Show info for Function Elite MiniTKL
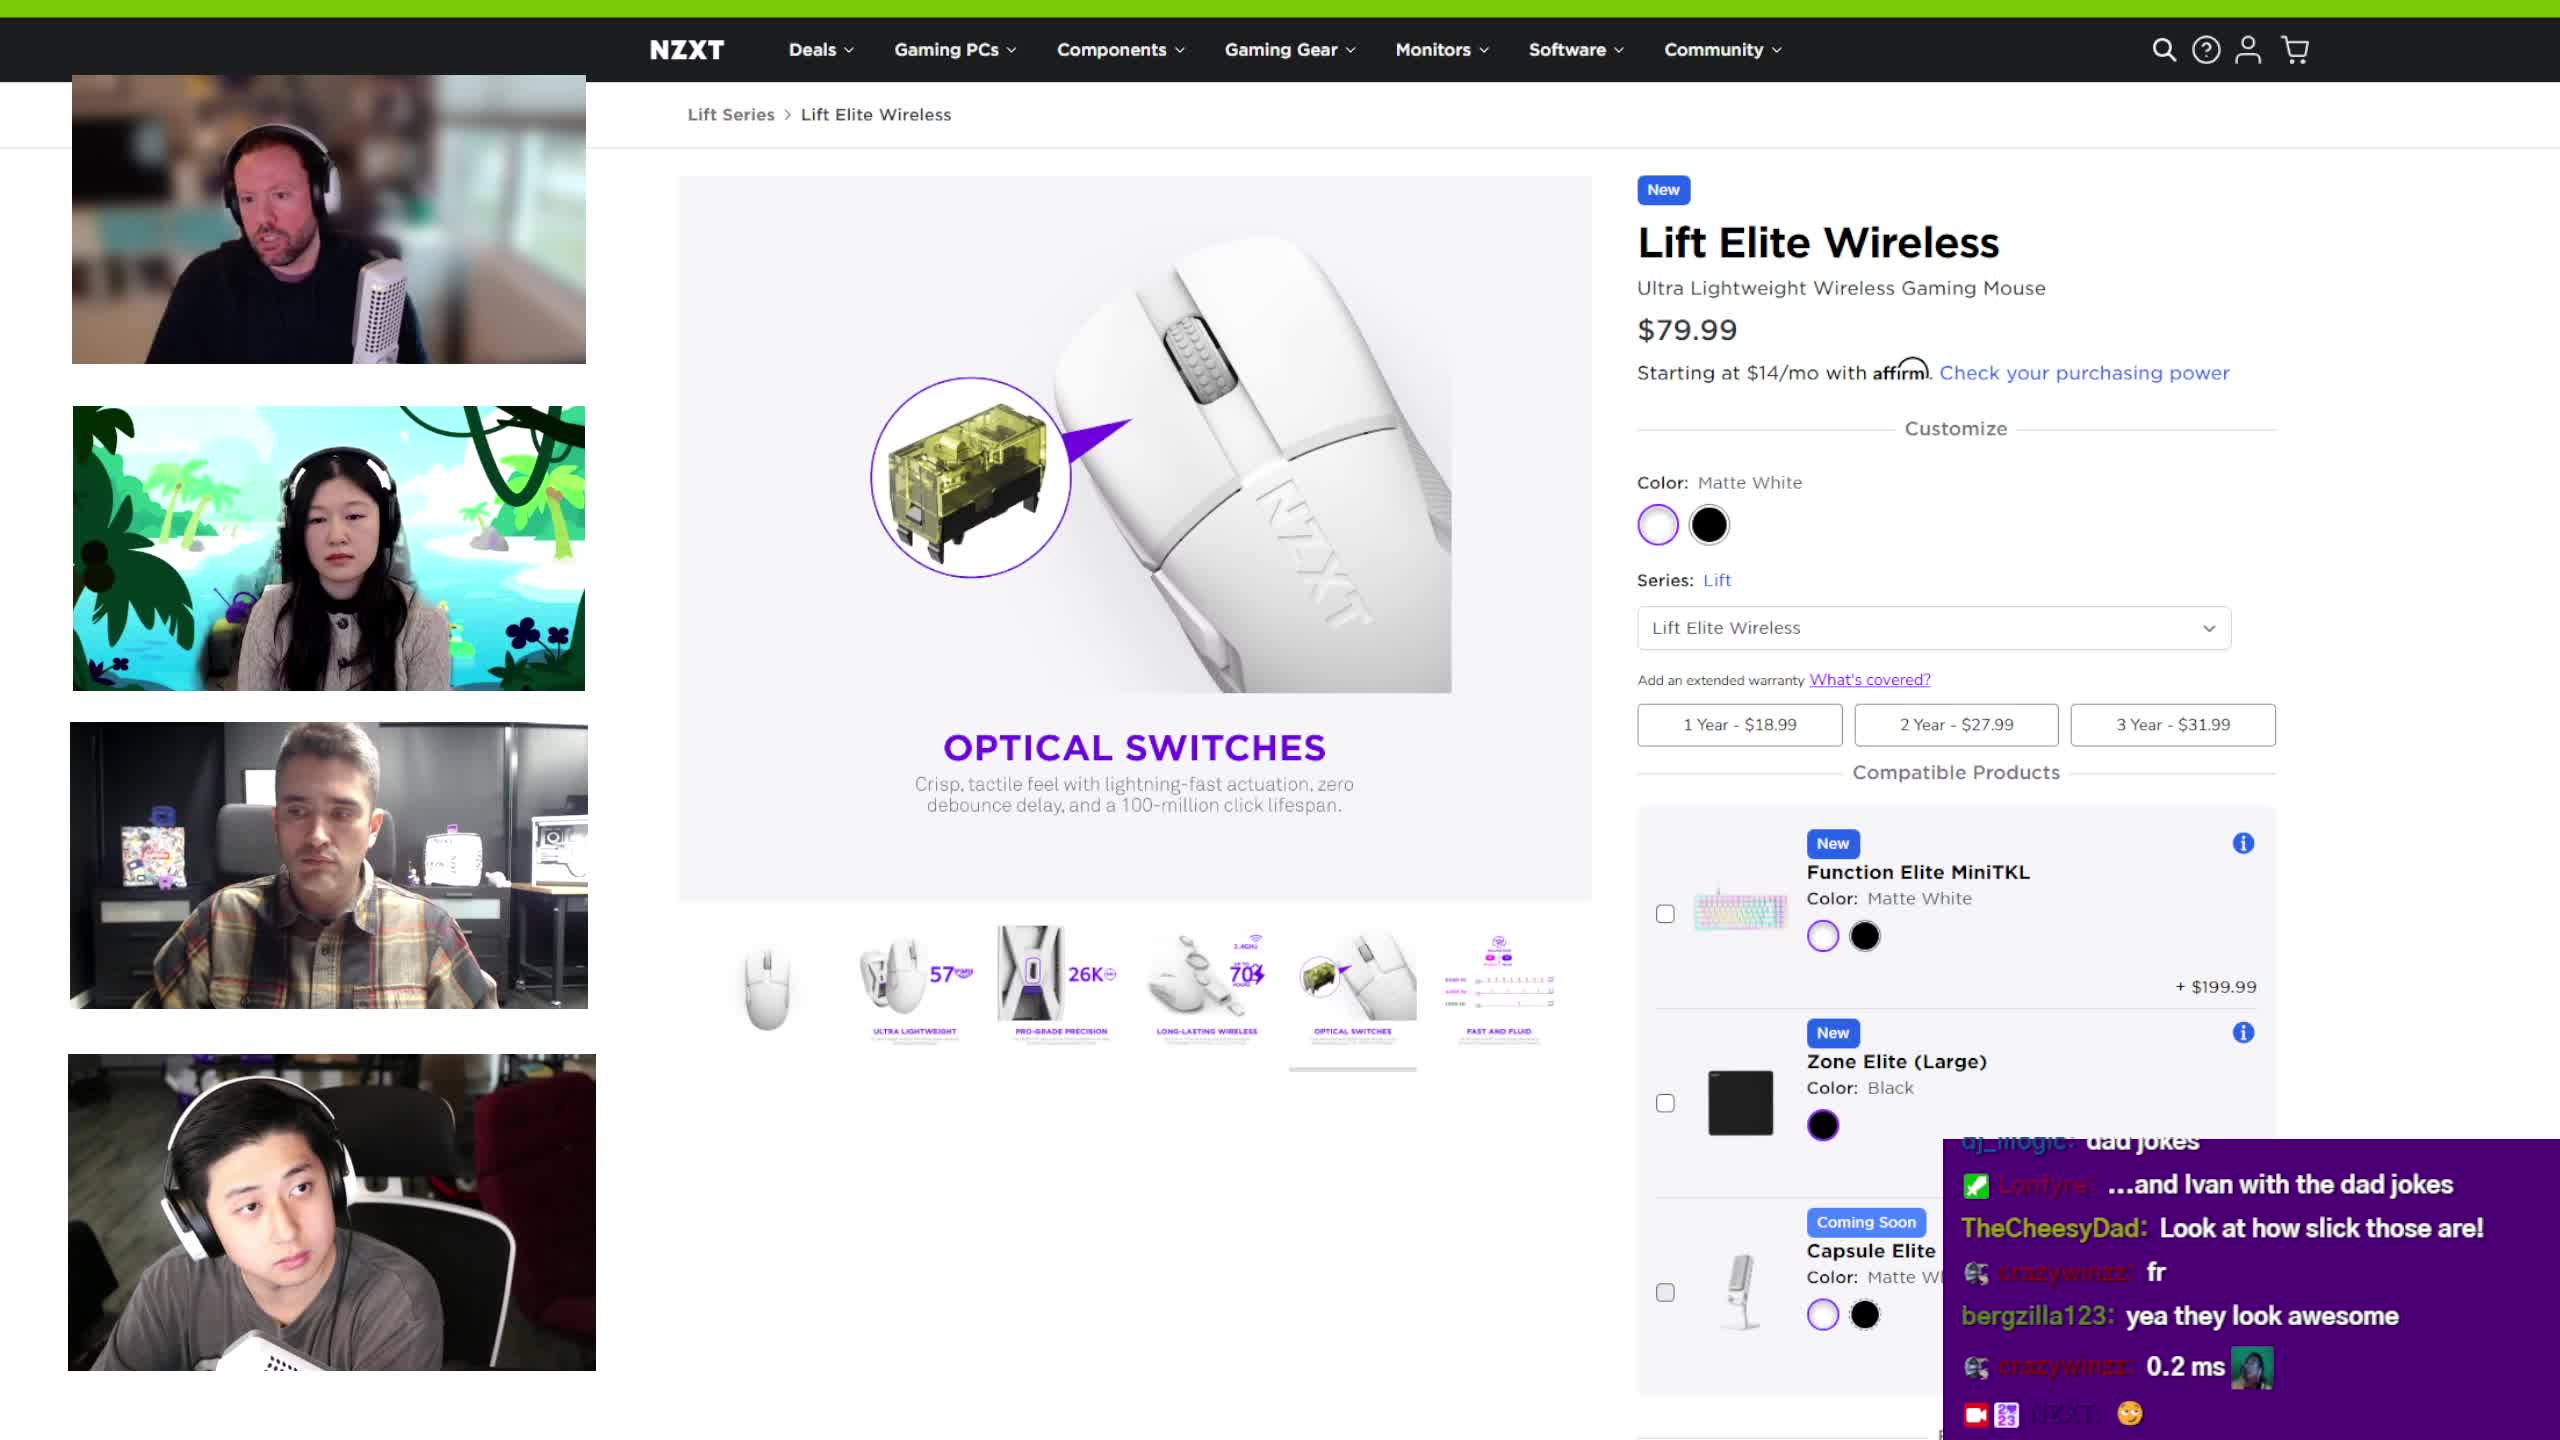 (x=2243, y=843)
